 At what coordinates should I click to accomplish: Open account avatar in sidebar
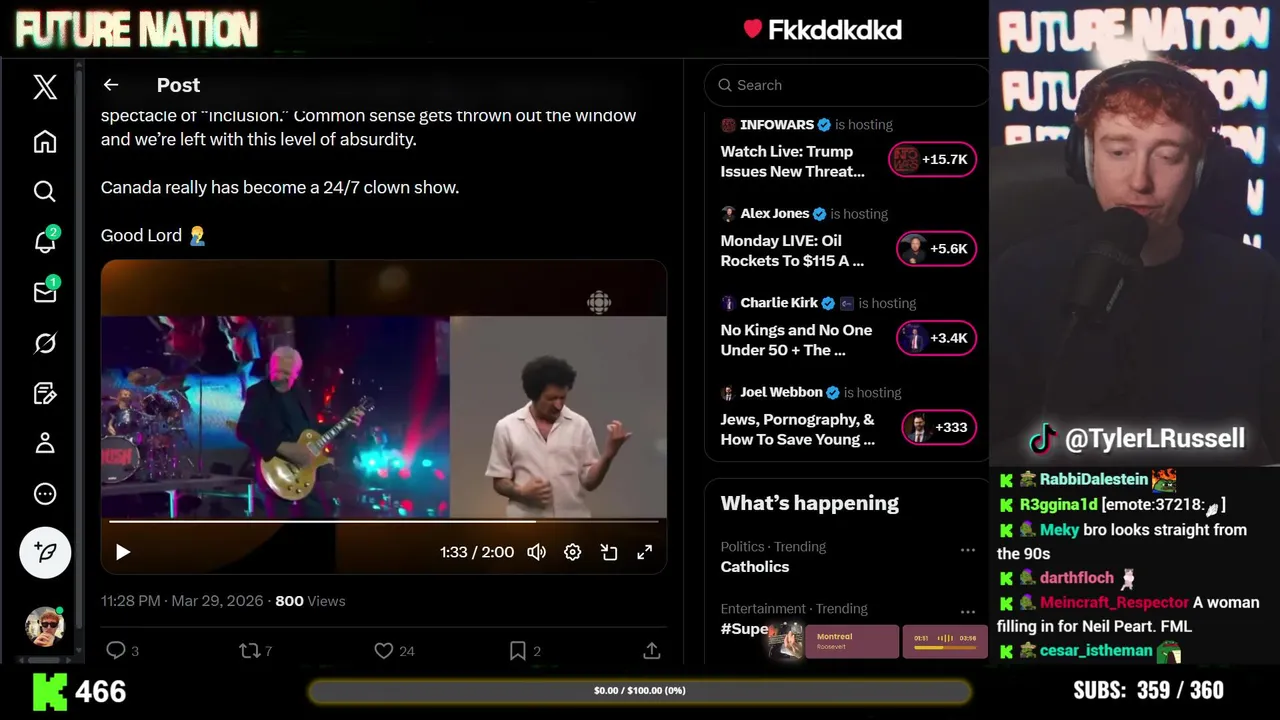click(x=45, y=626)
